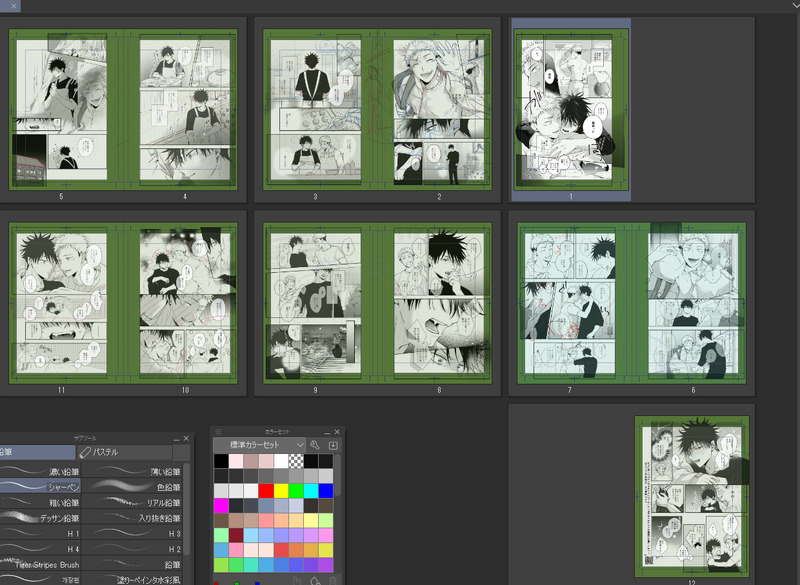Switch to the パステル sub tool tab
The image size is (800, 585).
coord(125,452)
